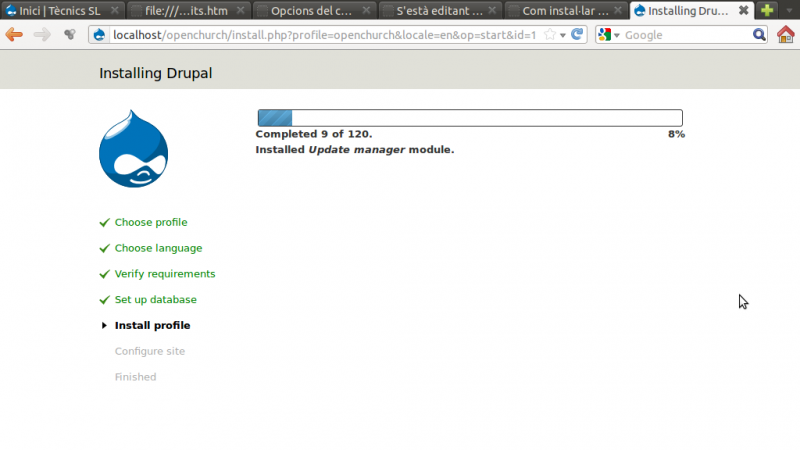
Task: Open the Google search engine dropdown
Action: [x=609, y=34]
